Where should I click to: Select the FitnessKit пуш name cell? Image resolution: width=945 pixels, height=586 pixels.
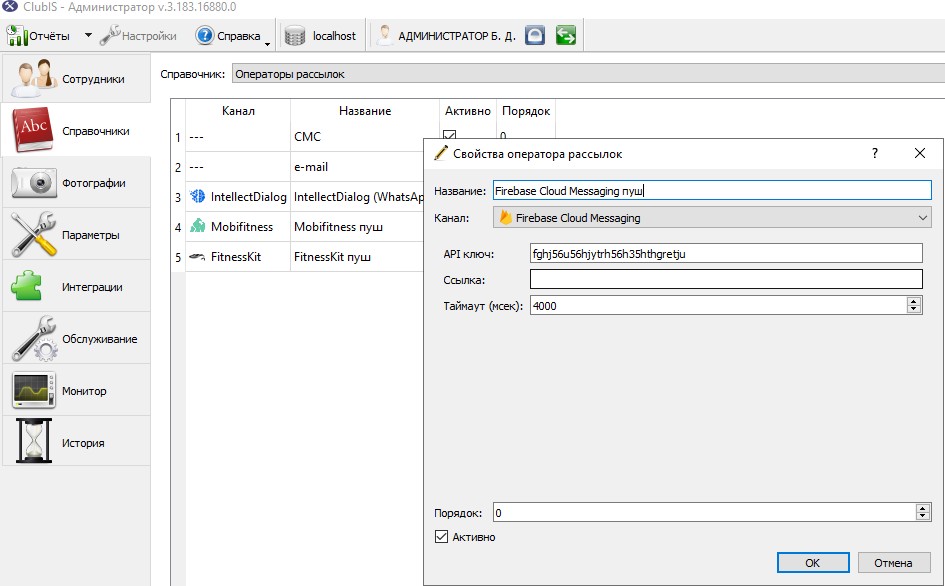pyautogui.click(x=357, y=257)
